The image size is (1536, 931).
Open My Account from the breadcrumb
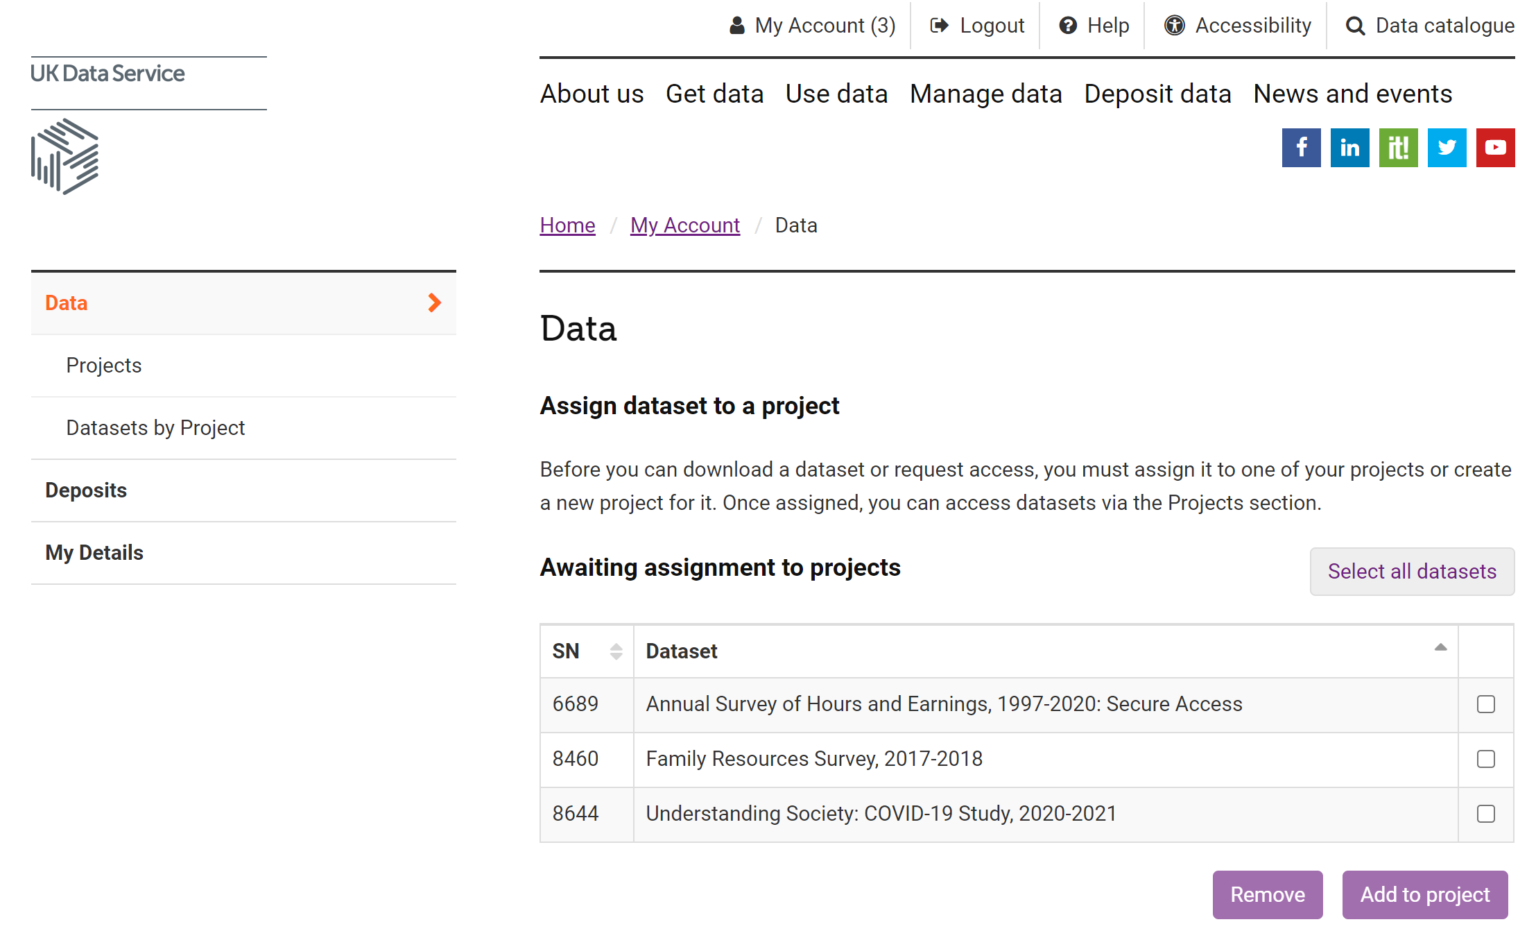[x=685, y=225]
